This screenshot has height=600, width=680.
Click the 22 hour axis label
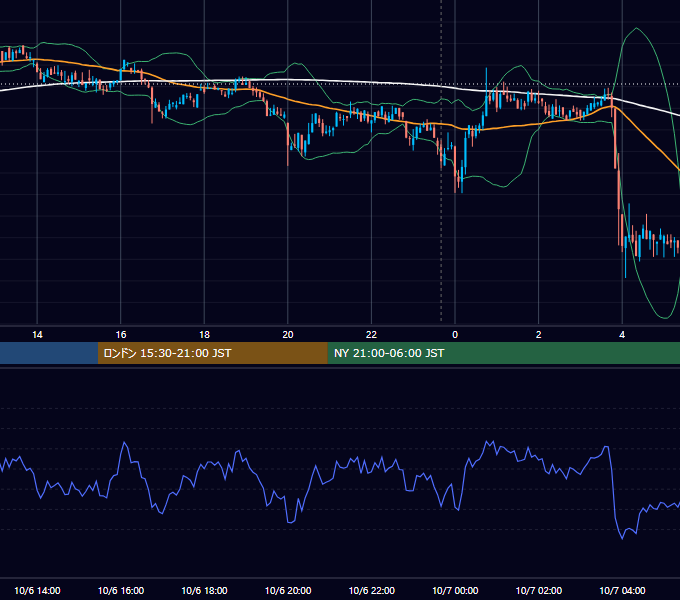tap(371, 335)
